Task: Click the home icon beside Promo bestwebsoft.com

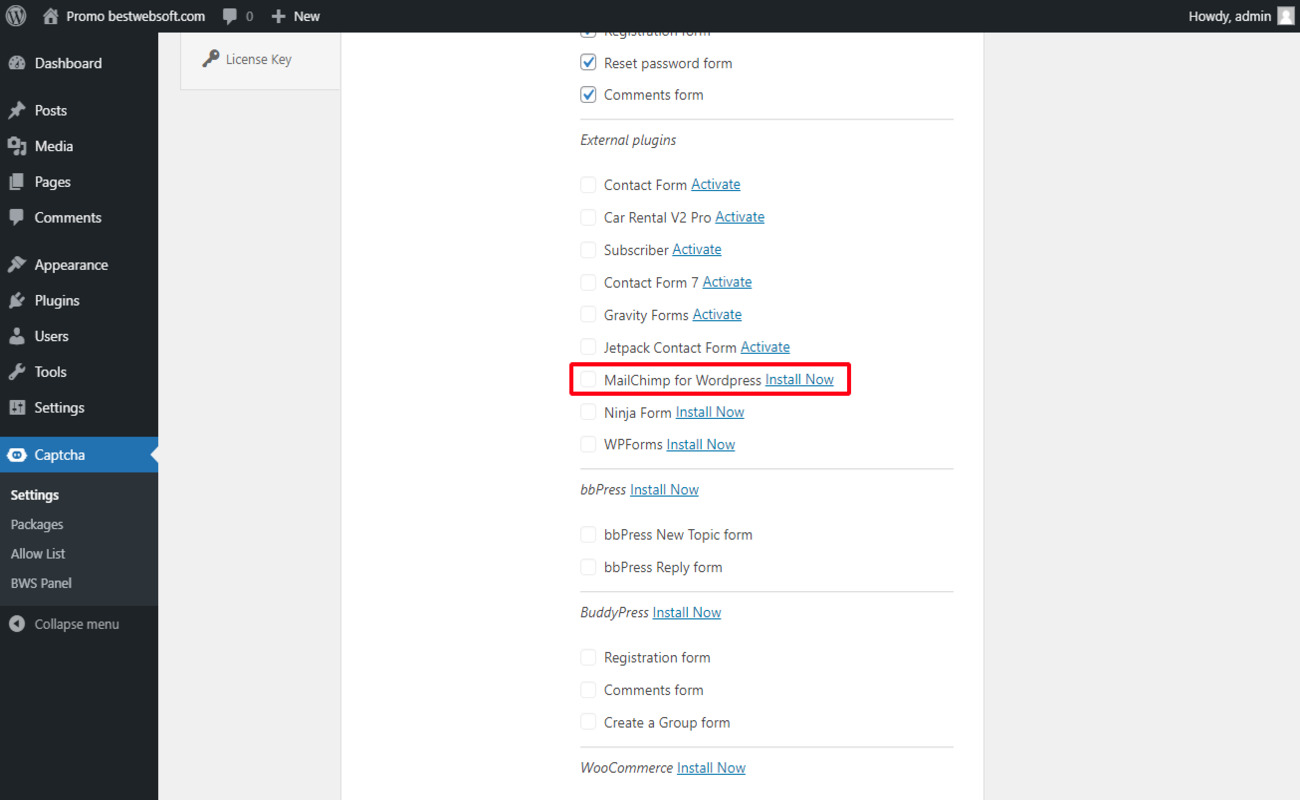Action: 51,16
